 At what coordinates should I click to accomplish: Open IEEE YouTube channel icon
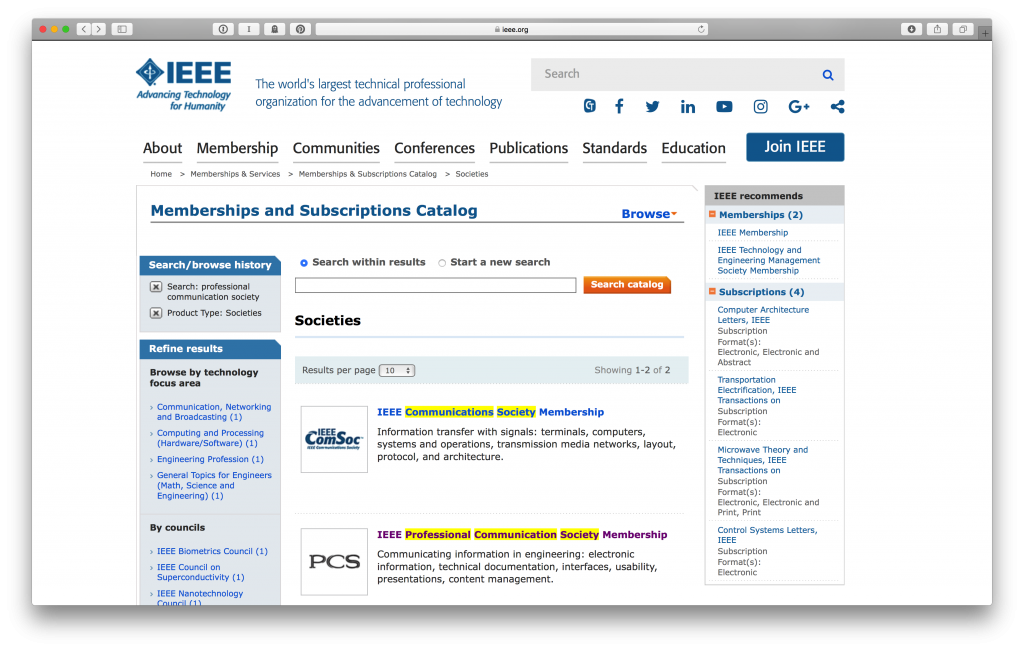[724, 106]
